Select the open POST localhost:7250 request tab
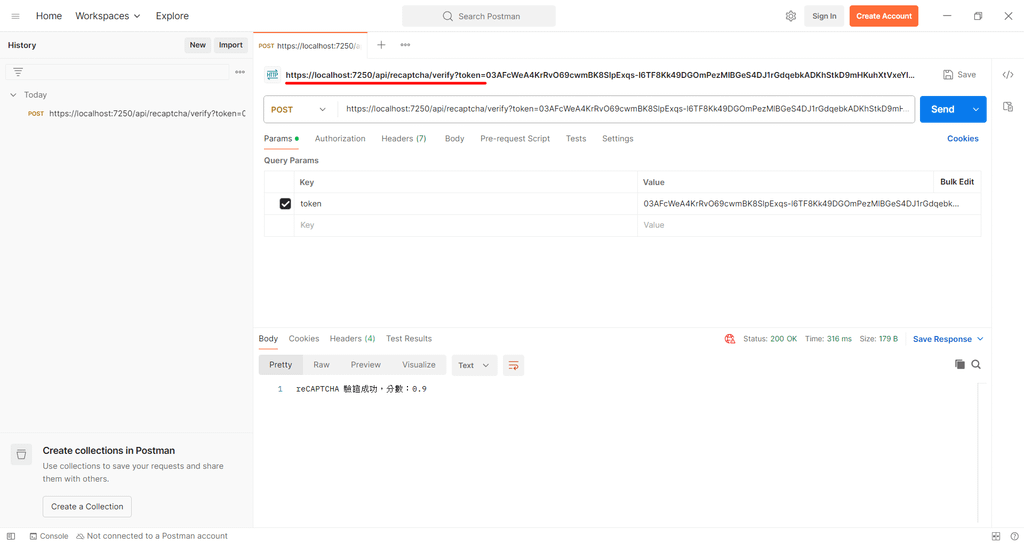The image size is (1024, 544). click(310, 46)
